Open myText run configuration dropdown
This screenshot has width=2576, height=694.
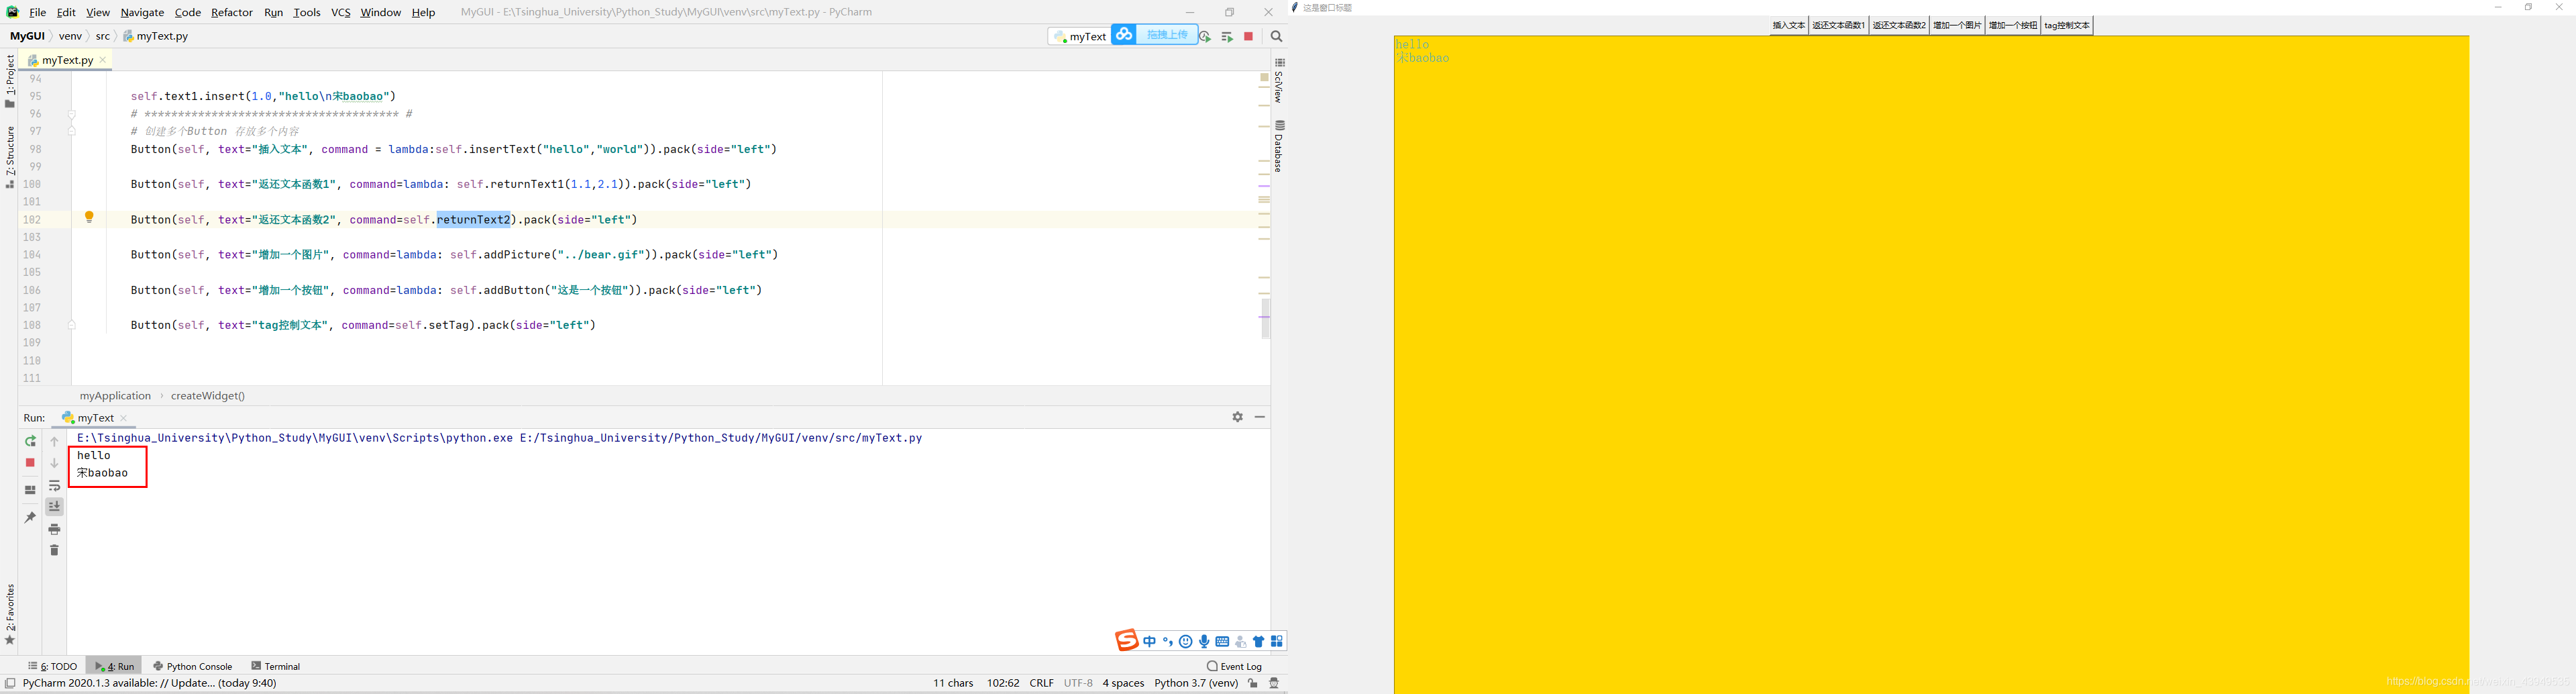[x=1080, y=37]
